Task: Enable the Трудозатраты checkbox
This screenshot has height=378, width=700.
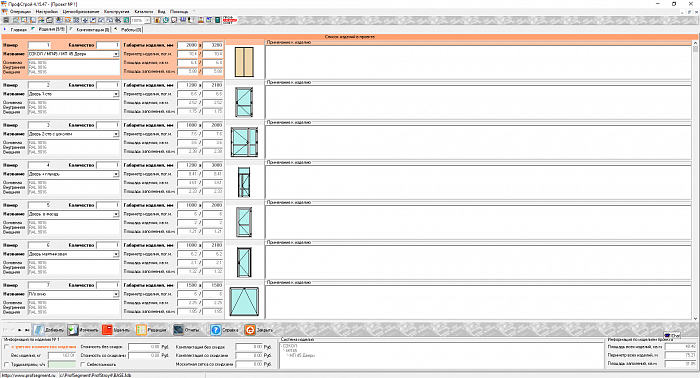Action: click(6, 365)
